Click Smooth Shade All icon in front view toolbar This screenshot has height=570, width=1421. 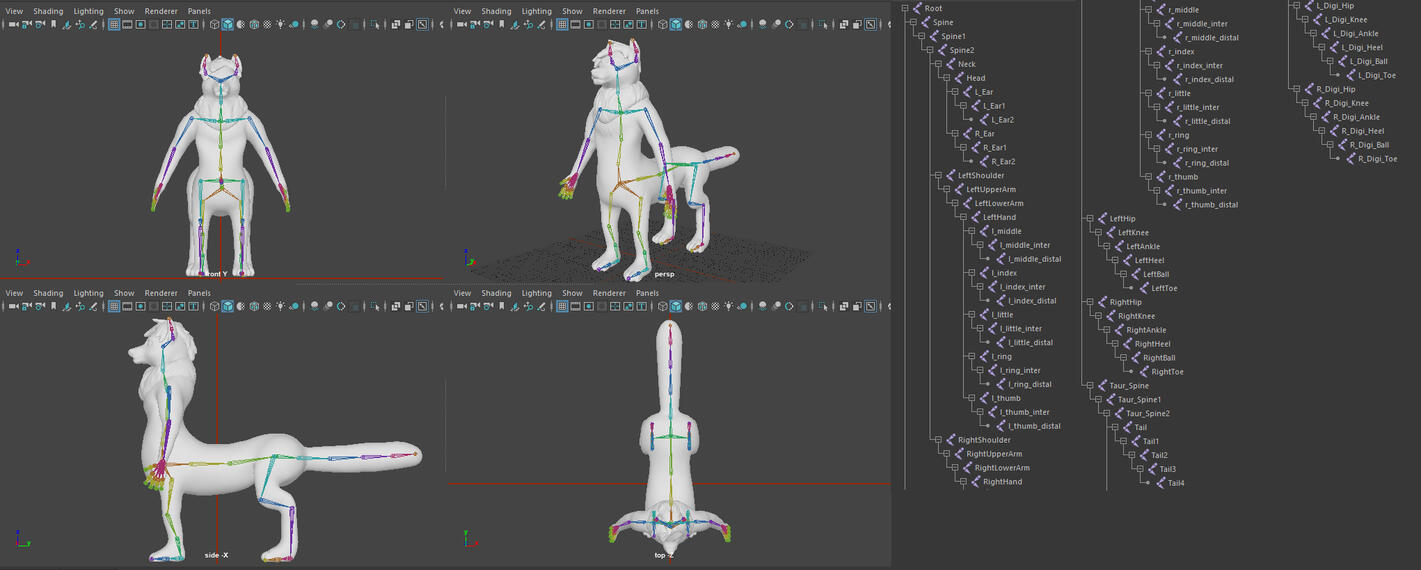tap(228, 24)
